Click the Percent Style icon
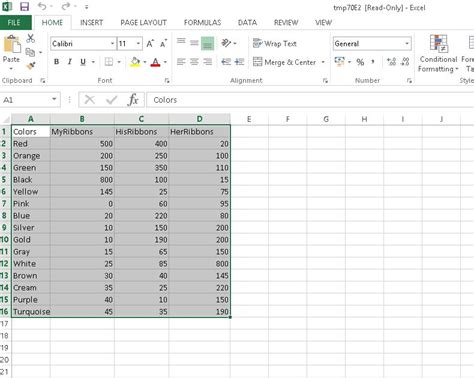 coord(360,62)
